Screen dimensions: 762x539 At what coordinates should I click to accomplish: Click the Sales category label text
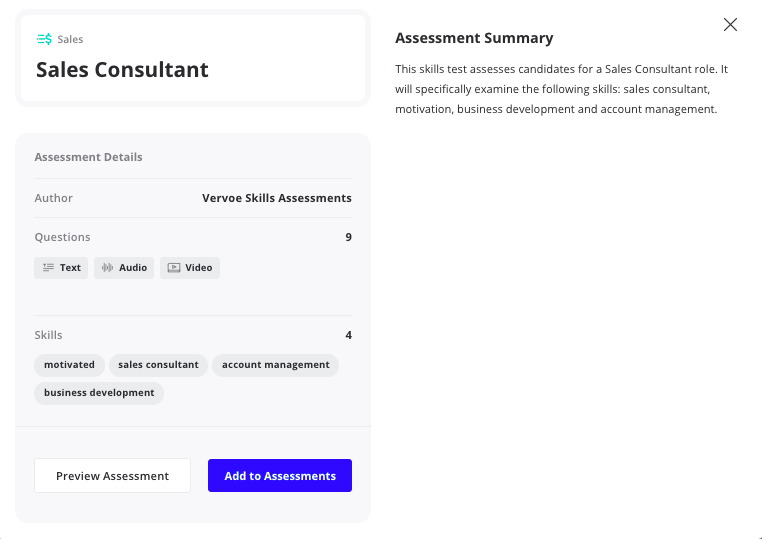70,40
